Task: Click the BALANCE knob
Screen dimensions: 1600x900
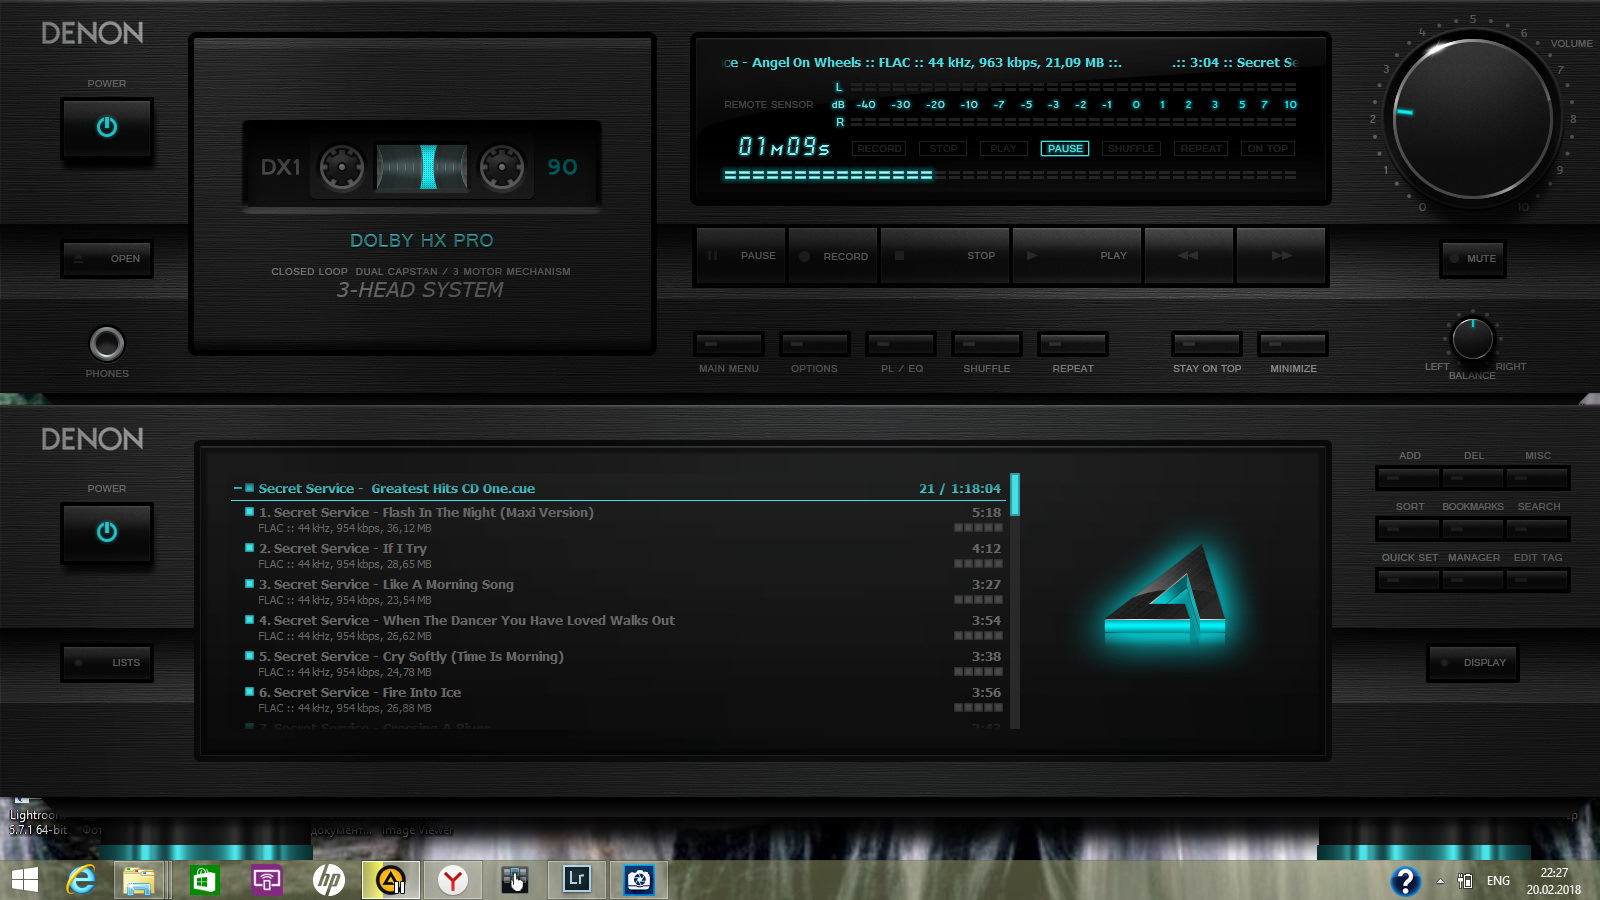Action: [x=1472, y=339]
